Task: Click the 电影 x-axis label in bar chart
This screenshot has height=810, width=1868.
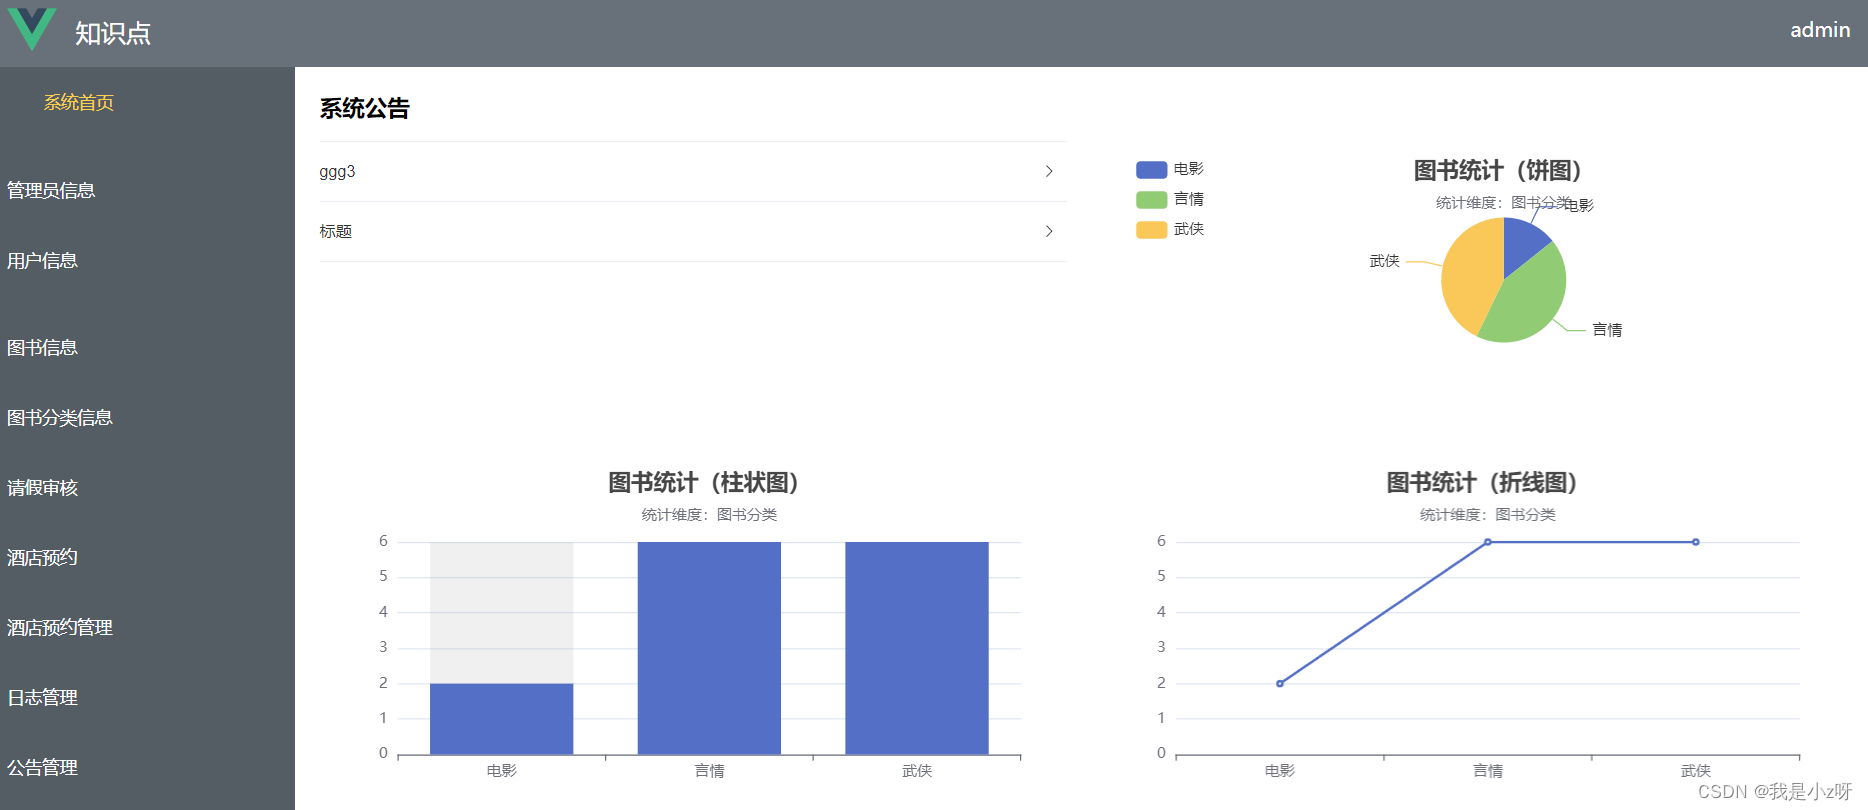Action: point(501,771)
